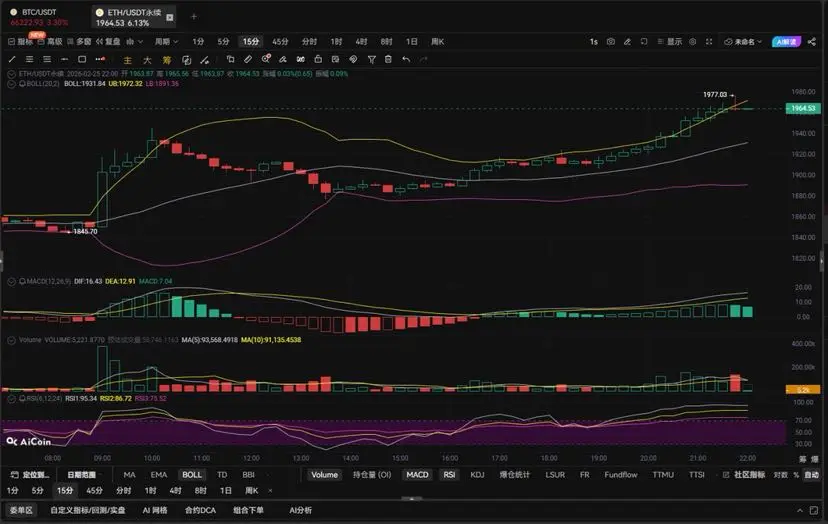Expand the bottom order panel chevron
828x524 pixels.
click(799, 510)
